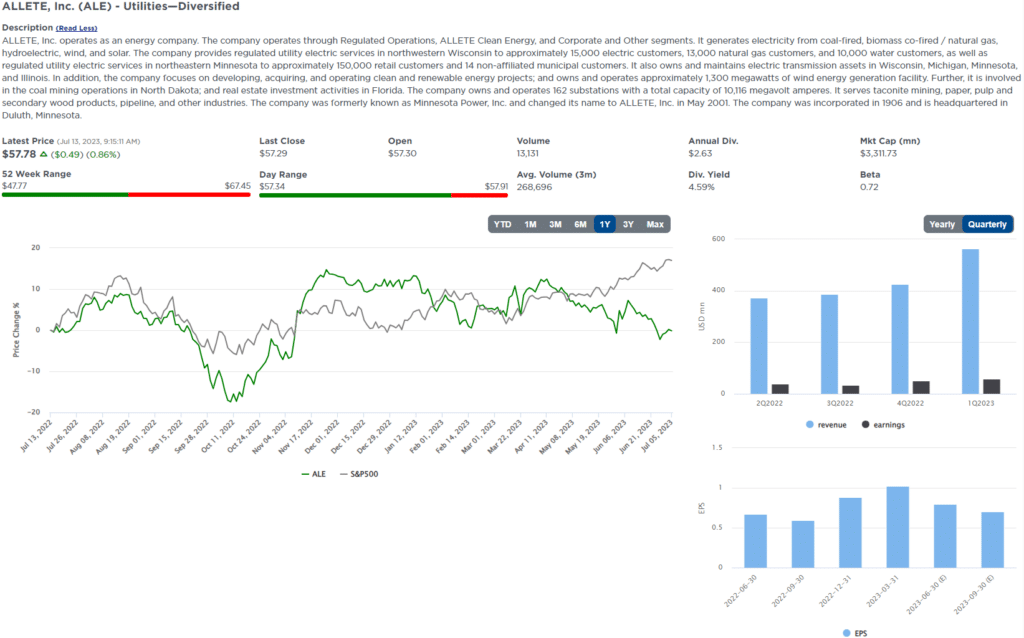The image size is (1024, 638).
Task: Click the Beta value 0.72
Action: point(869,187)
